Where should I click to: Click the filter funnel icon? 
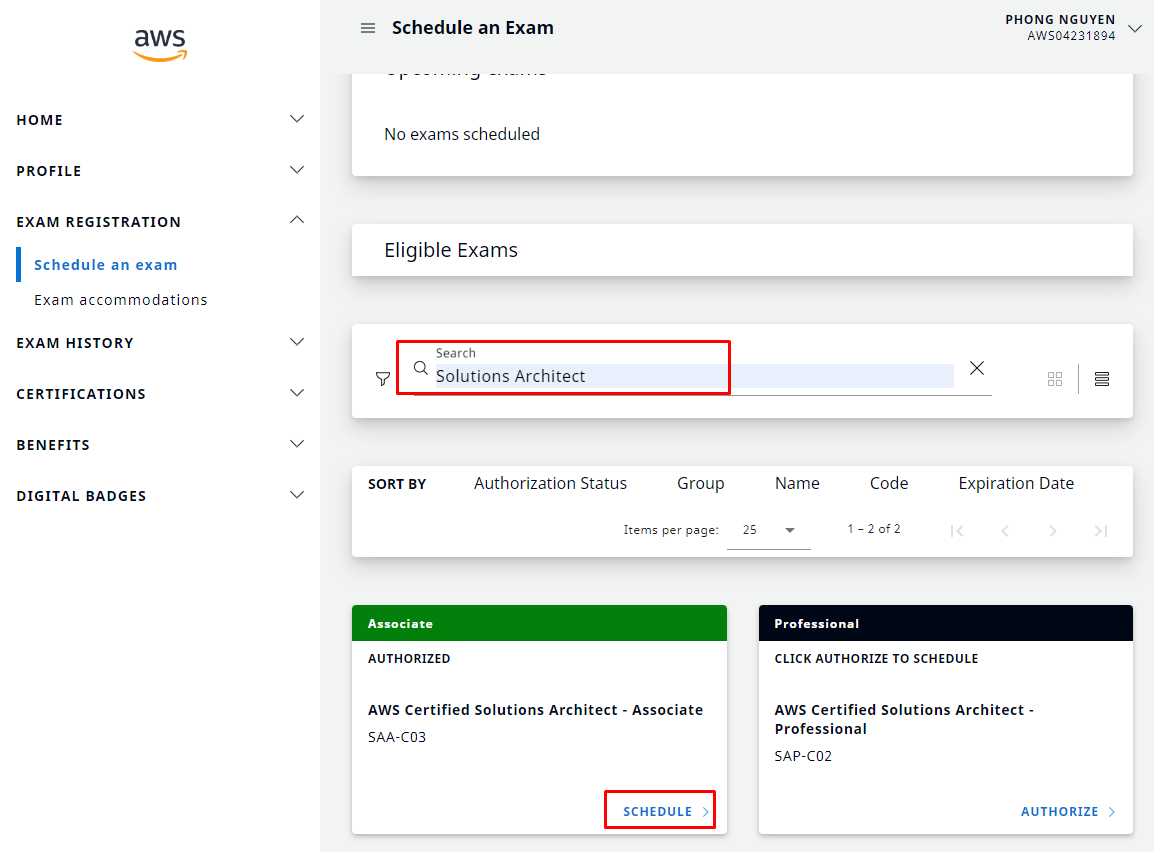click(383, 379)
